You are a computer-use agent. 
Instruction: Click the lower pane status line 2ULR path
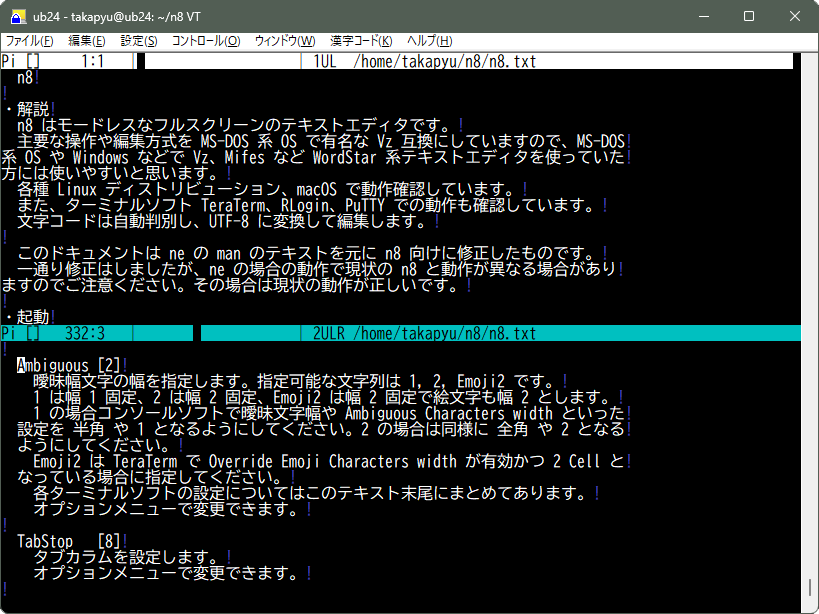425,333
